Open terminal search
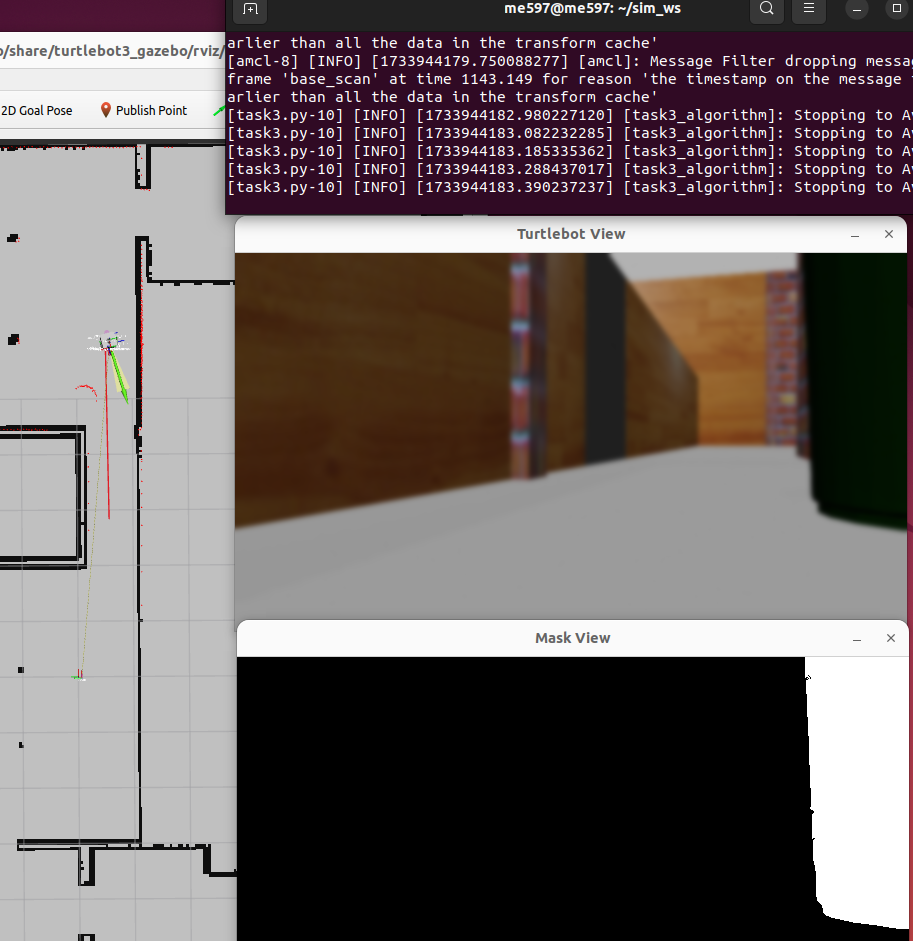 click(x=767, y=9)
